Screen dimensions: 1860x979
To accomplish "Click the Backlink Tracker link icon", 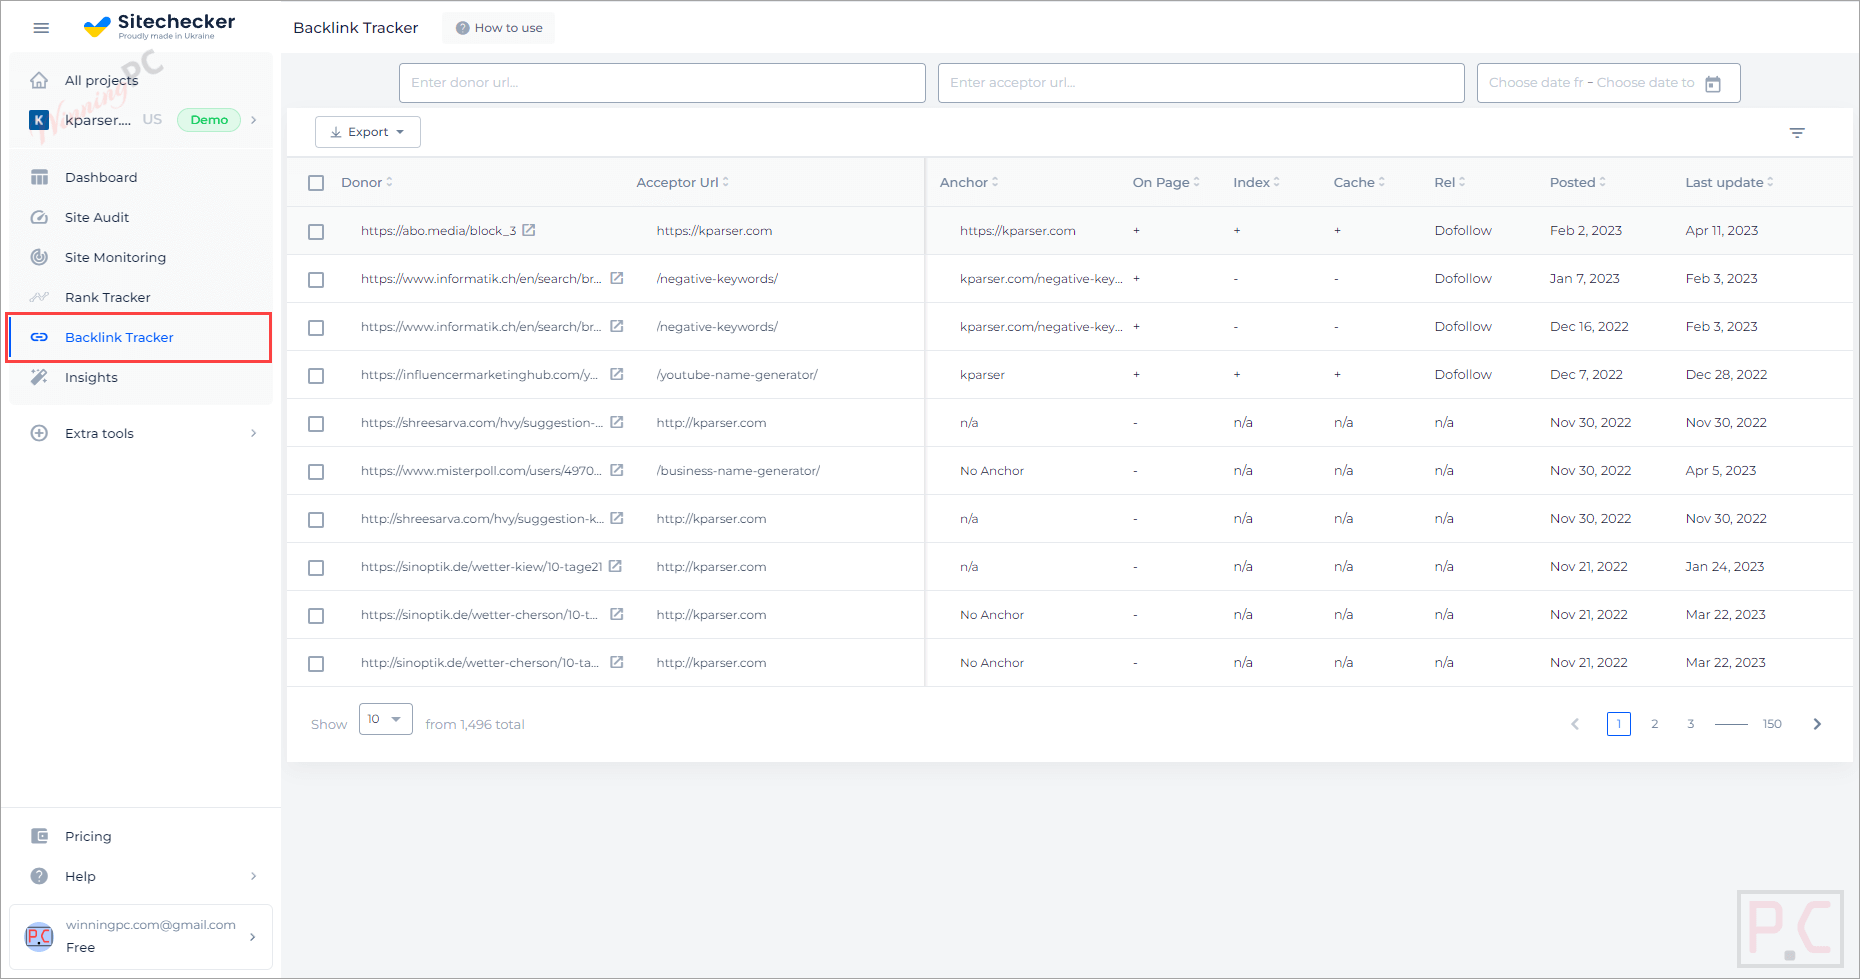I will click(39, 337).
